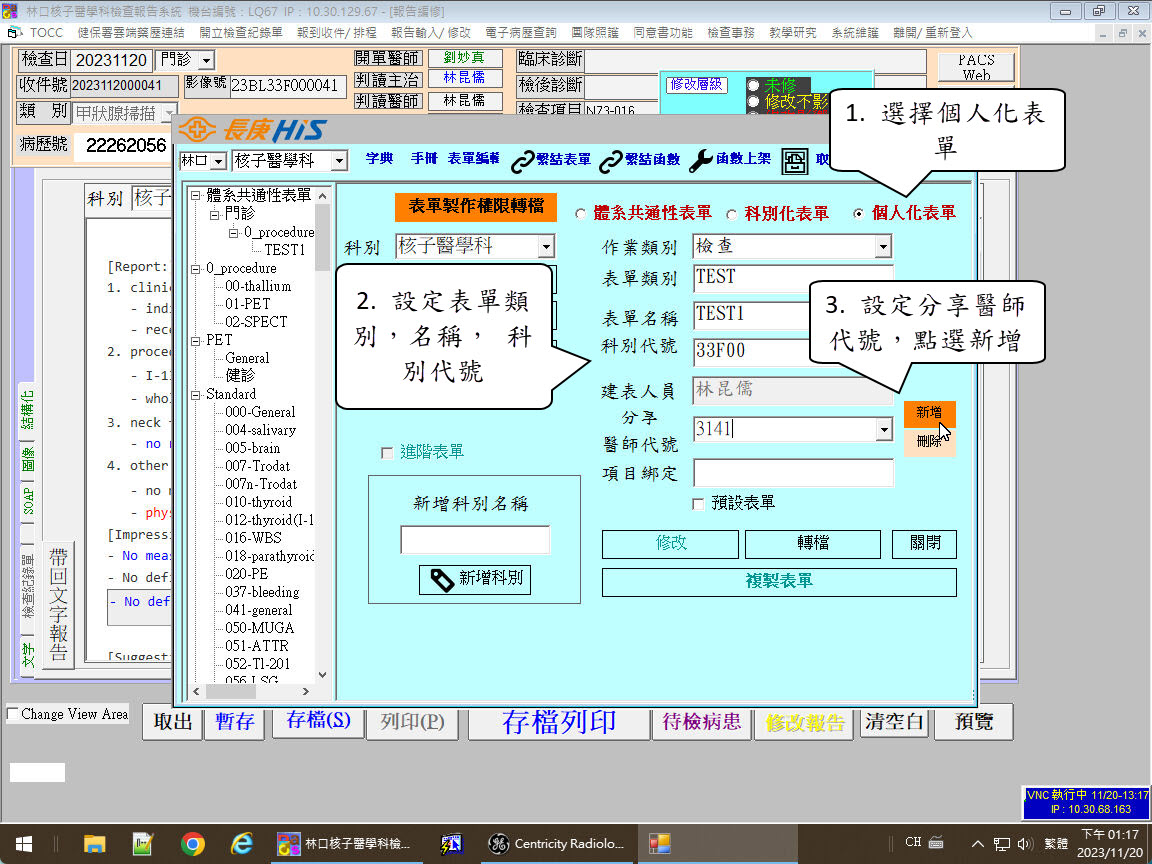
Task: Open Google Chrome from the taskbar
Action: click(192, 844)
